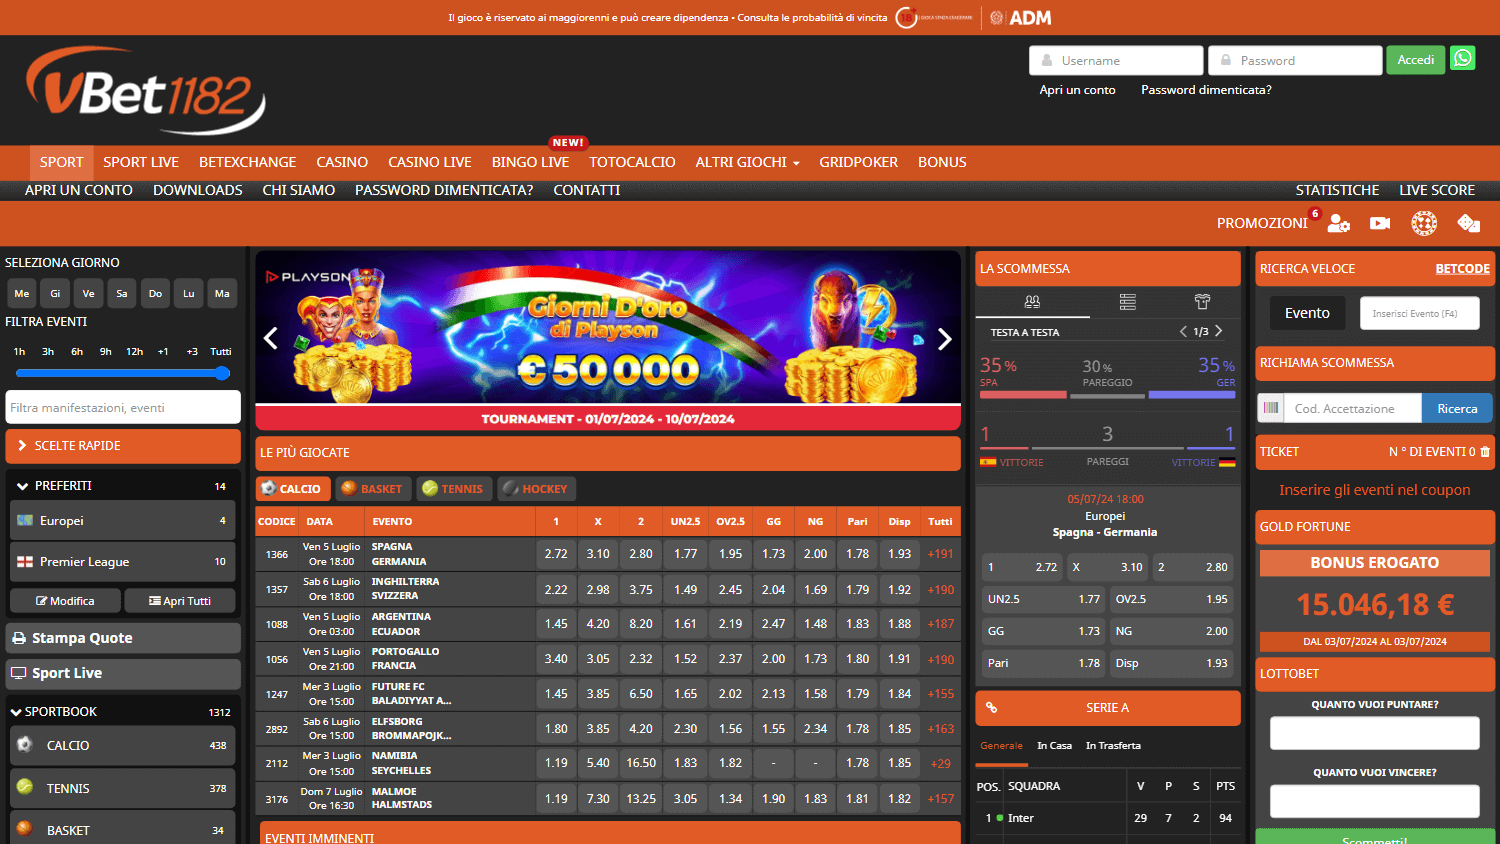Viewport: 1500px width, 844px height.
Task: Set time filter to 12h mark
Action: (x=134, y=352)
